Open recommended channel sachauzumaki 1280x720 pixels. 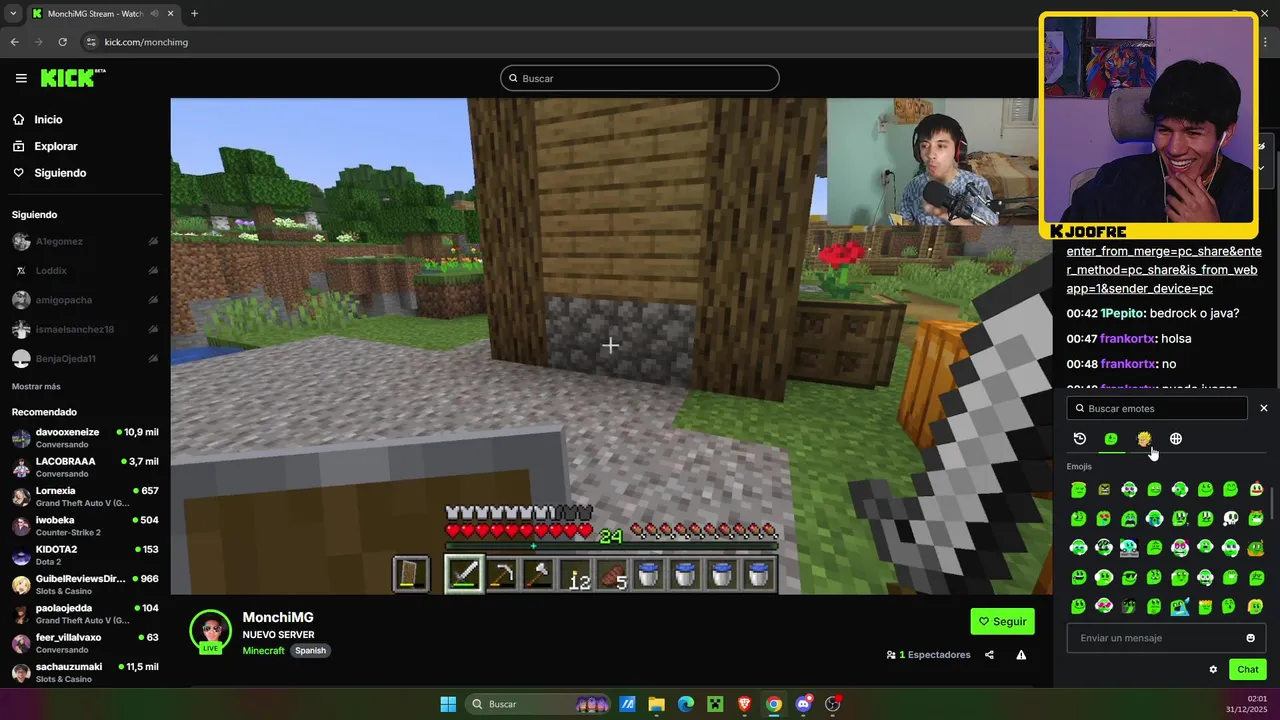(x=85, y=672)
